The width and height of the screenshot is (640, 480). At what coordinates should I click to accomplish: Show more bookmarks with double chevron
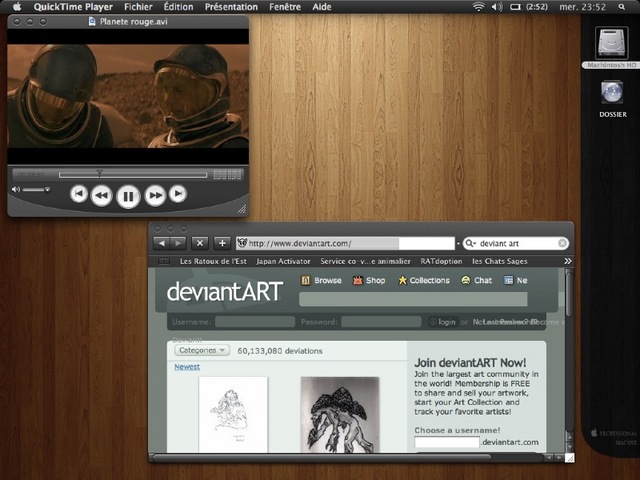click(568, 261)
